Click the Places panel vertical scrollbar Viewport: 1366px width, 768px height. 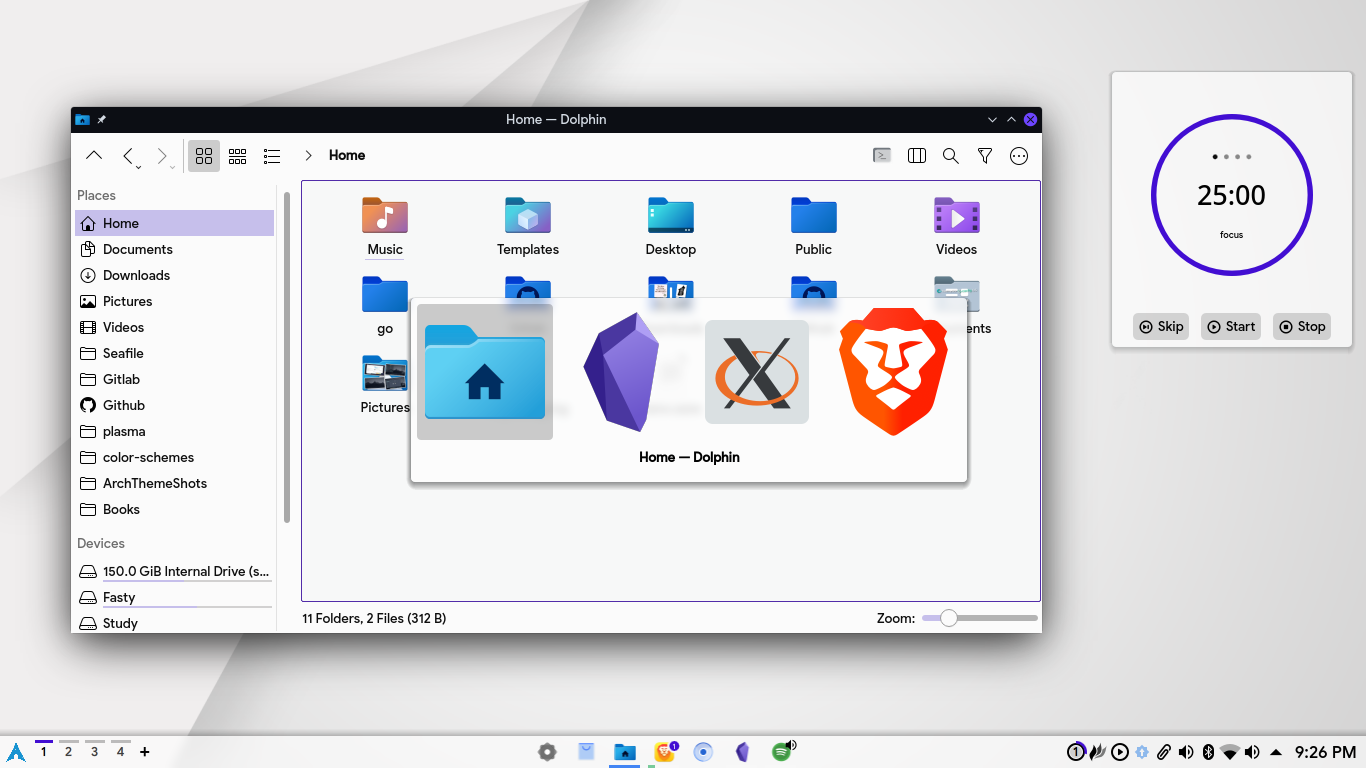pyautogui.click(x=287, y=356)
